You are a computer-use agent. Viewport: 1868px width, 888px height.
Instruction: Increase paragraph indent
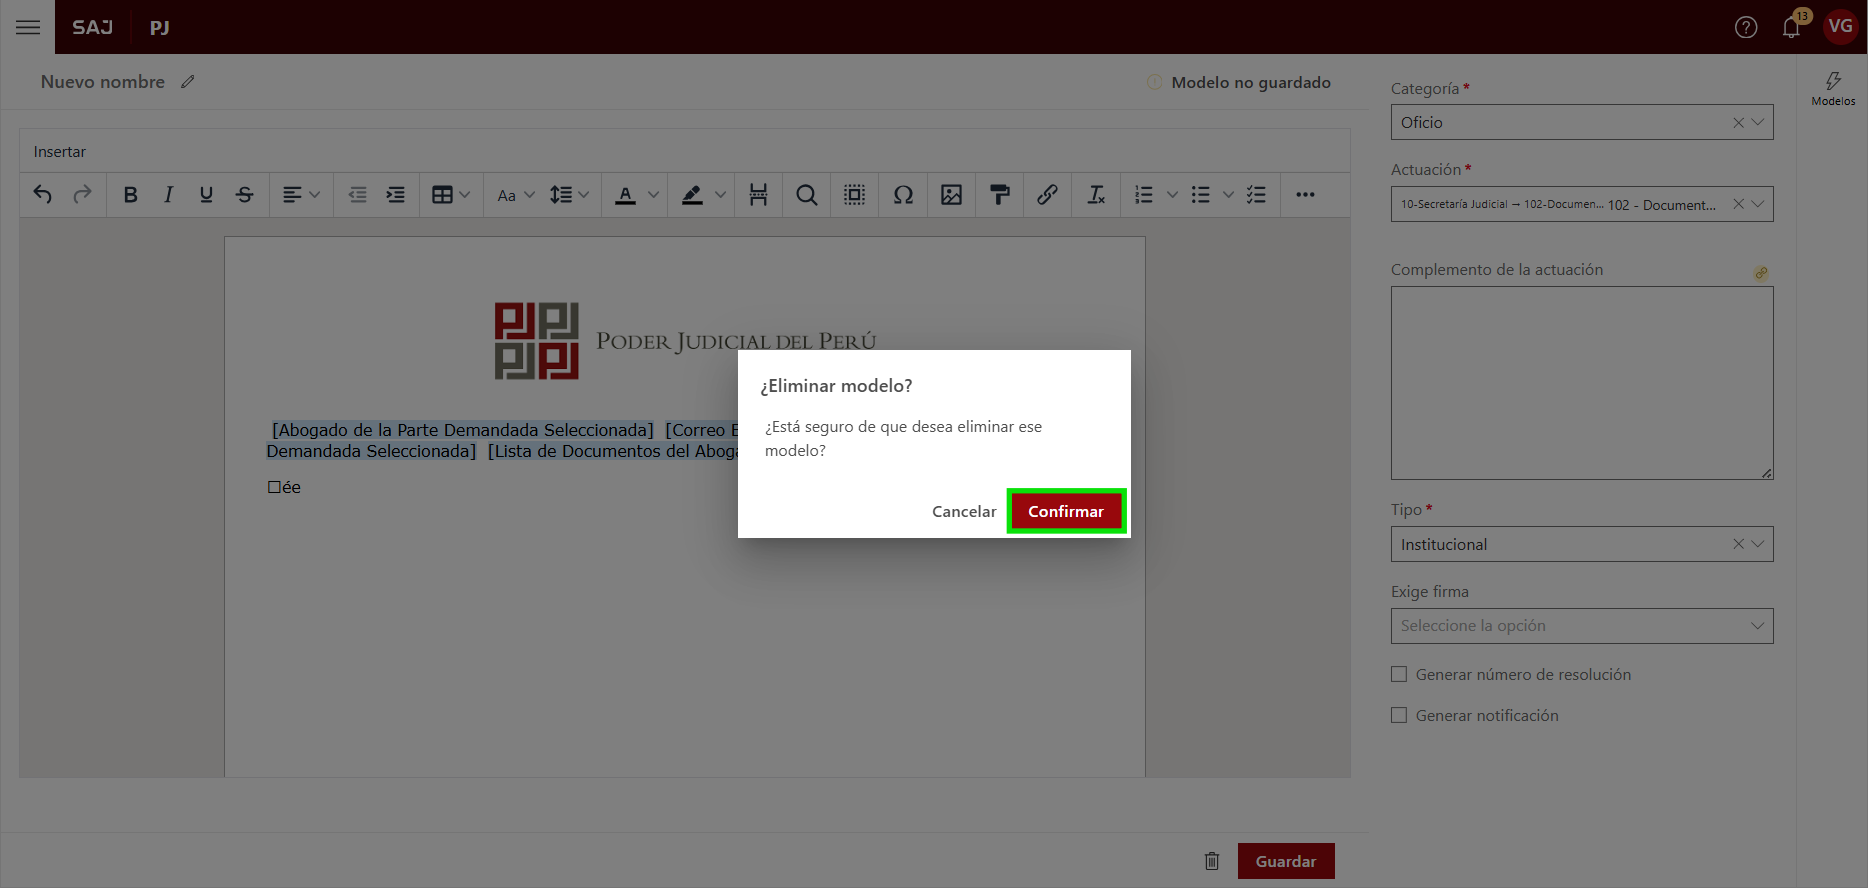pos(396,194)
